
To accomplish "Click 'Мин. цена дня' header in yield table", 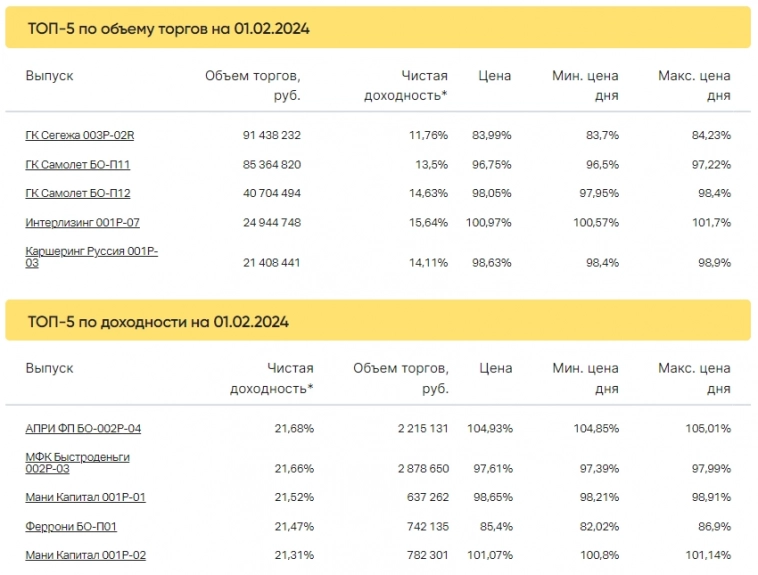I will (x=586, y=378).
